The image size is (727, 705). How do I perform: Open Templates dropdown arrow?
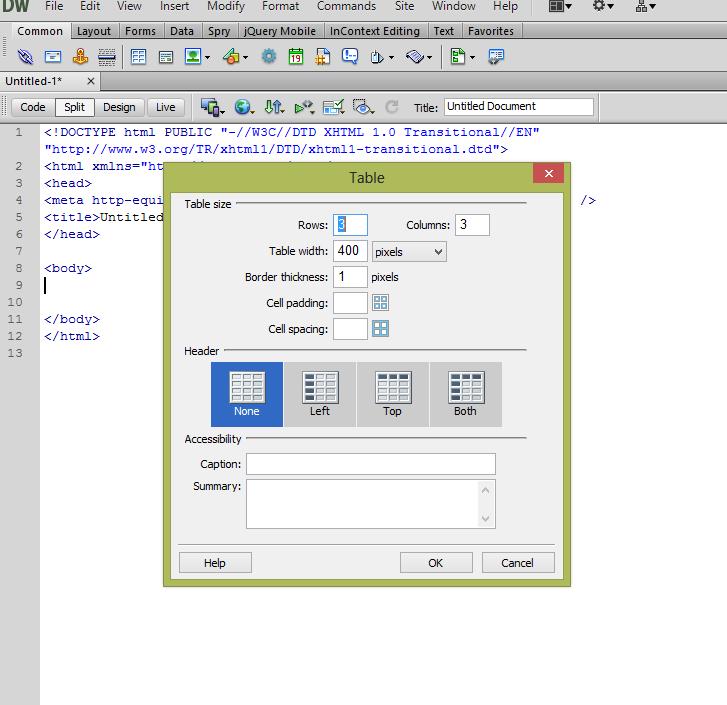click(472, 57)
